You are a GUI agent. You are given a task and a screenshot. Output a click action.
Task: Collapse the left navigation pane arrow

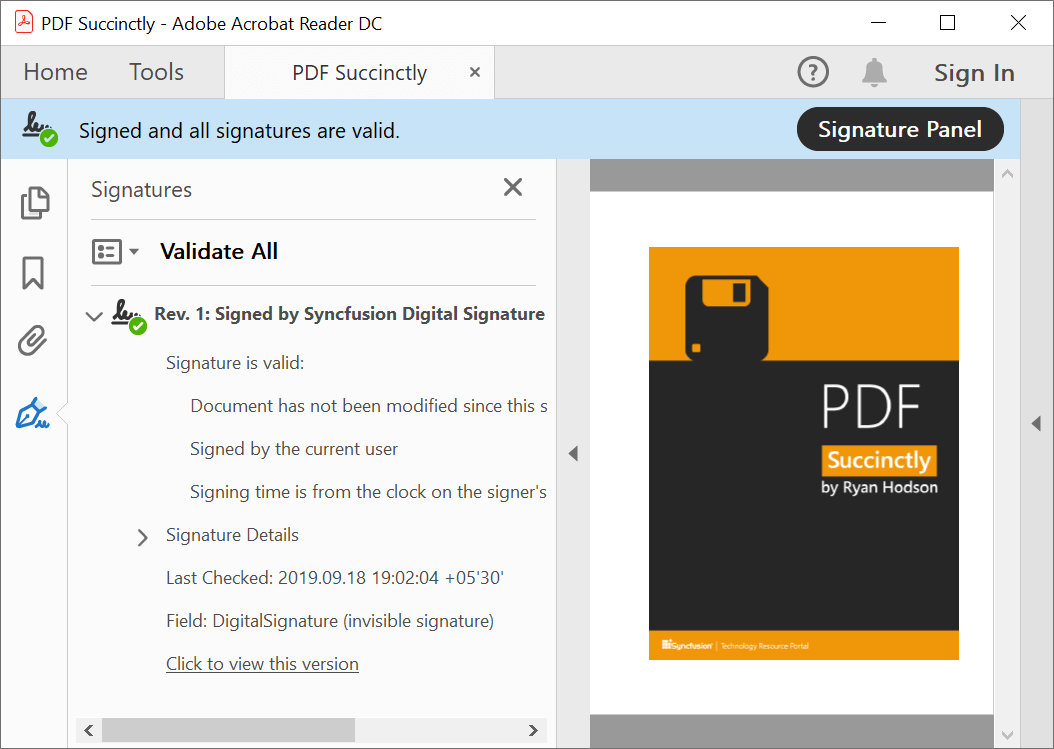573,453
